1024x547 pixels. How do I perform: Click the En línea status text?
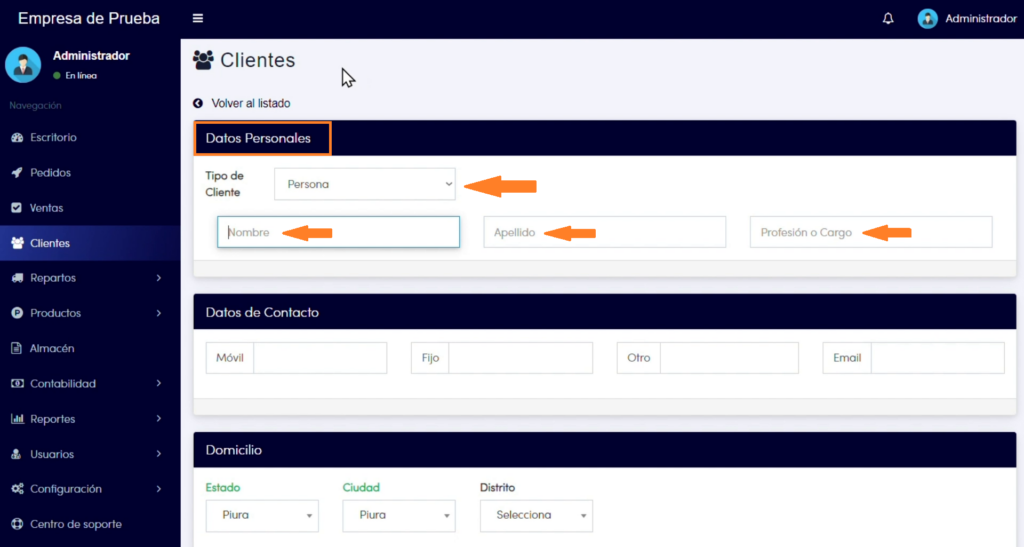pyautogui.click(x=81, y=76)
